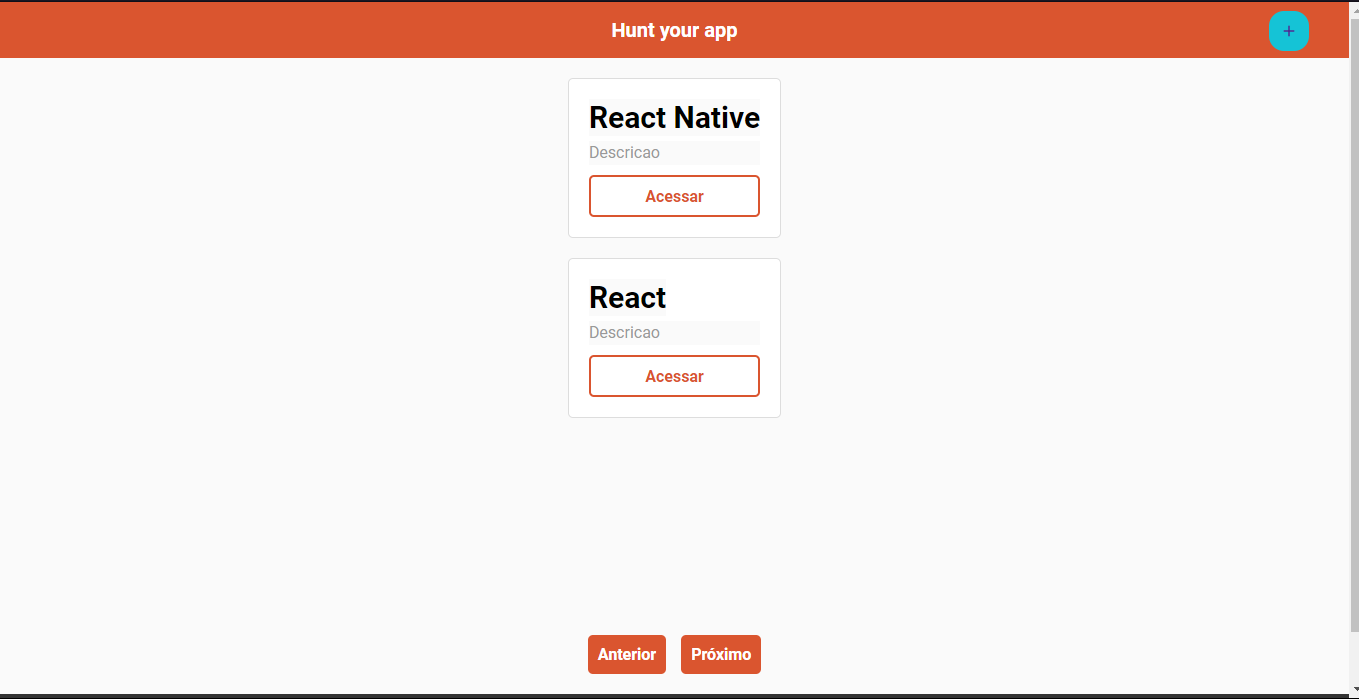Image resolution: width=1359 pixels, height=699 pixels.
Task: Click Descricao text under React Native
Action: (624, 153)
